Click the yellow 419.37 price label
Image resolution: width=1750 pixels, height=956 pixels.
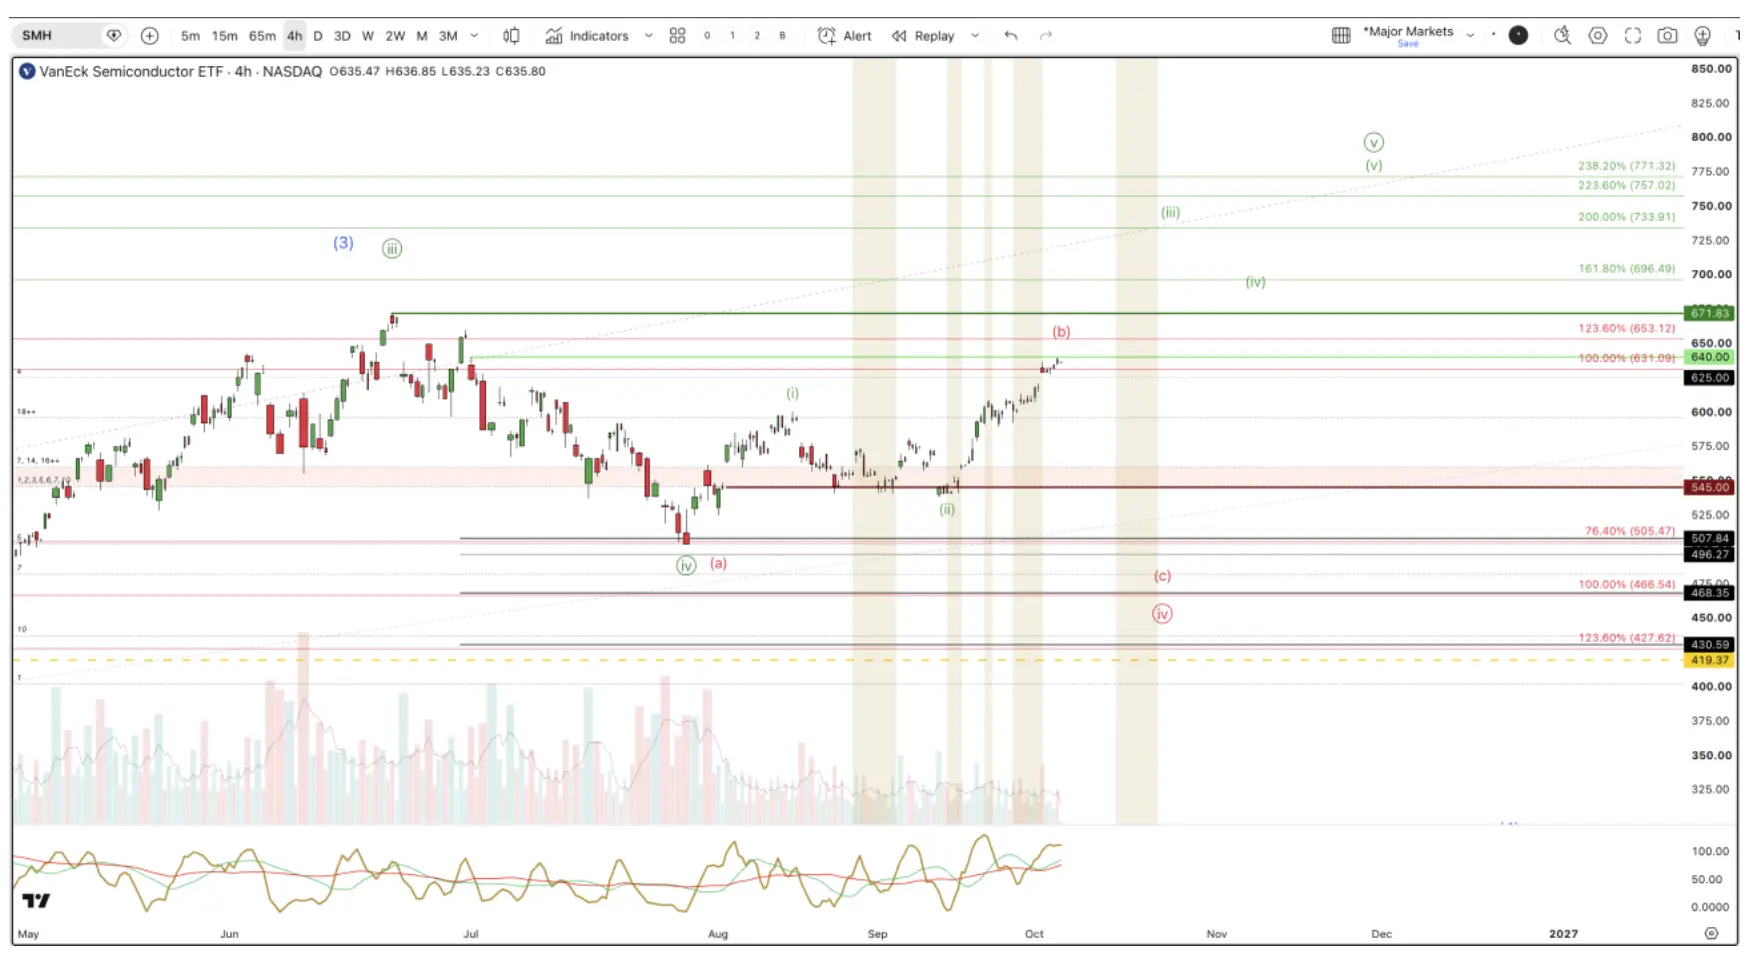click(x=1709, y=660)
